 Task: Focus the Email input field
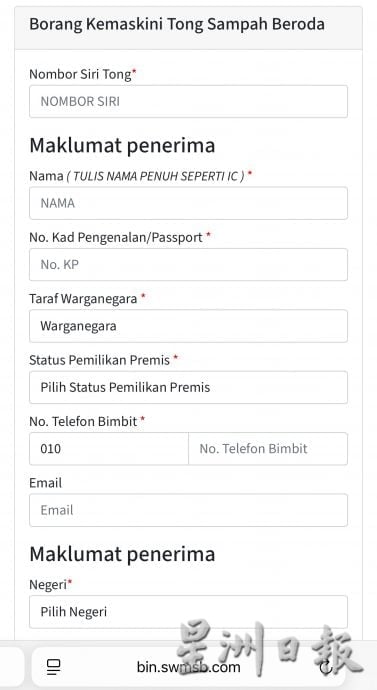(x=188, y=510)
